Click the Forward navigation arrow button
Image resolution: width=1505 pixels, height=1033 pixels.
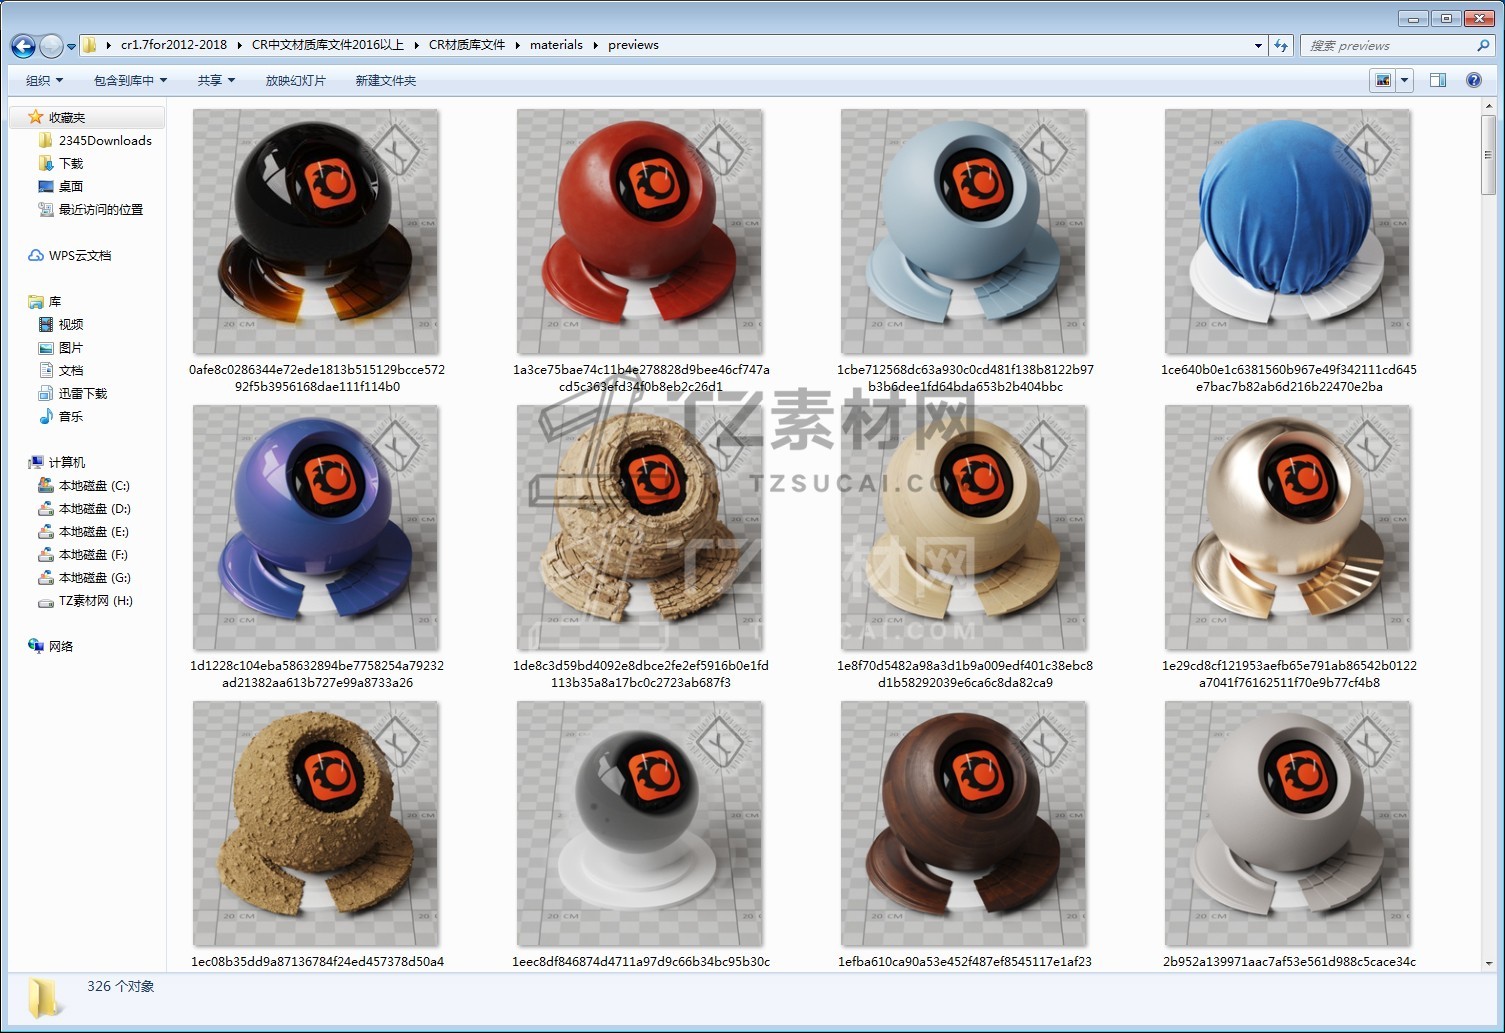point(51,46)
